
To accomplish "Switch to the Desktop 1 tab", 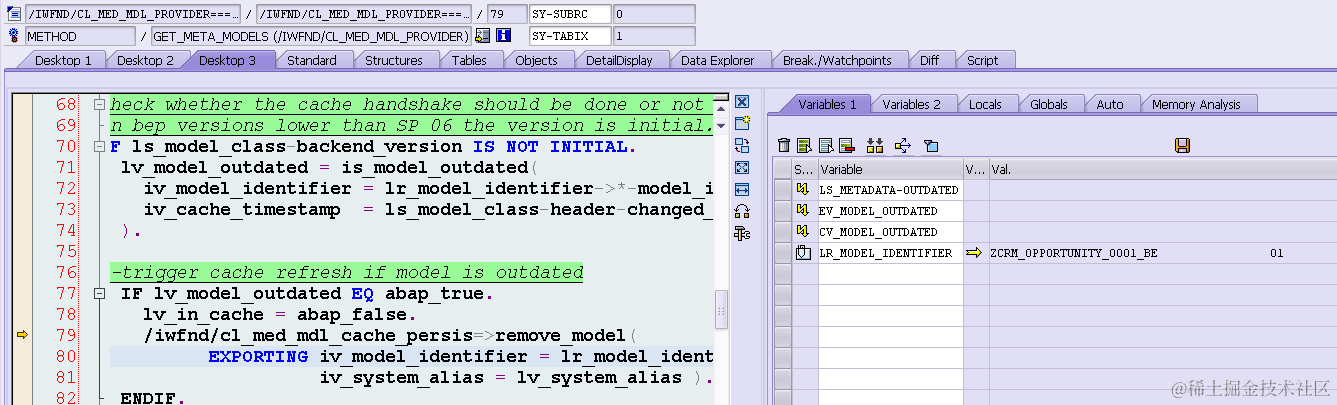I will [63, 60].
